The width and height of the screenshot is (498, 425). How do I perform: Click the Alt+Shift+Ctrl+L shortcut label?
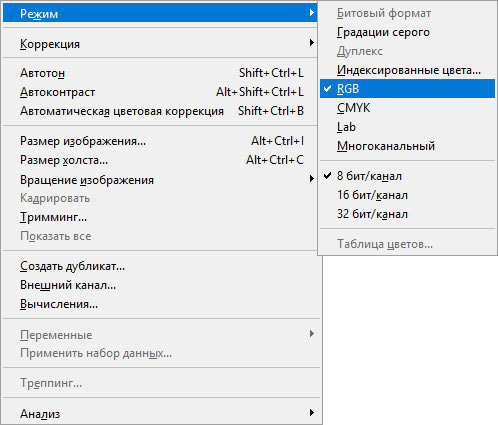click(x=260, y=92)
